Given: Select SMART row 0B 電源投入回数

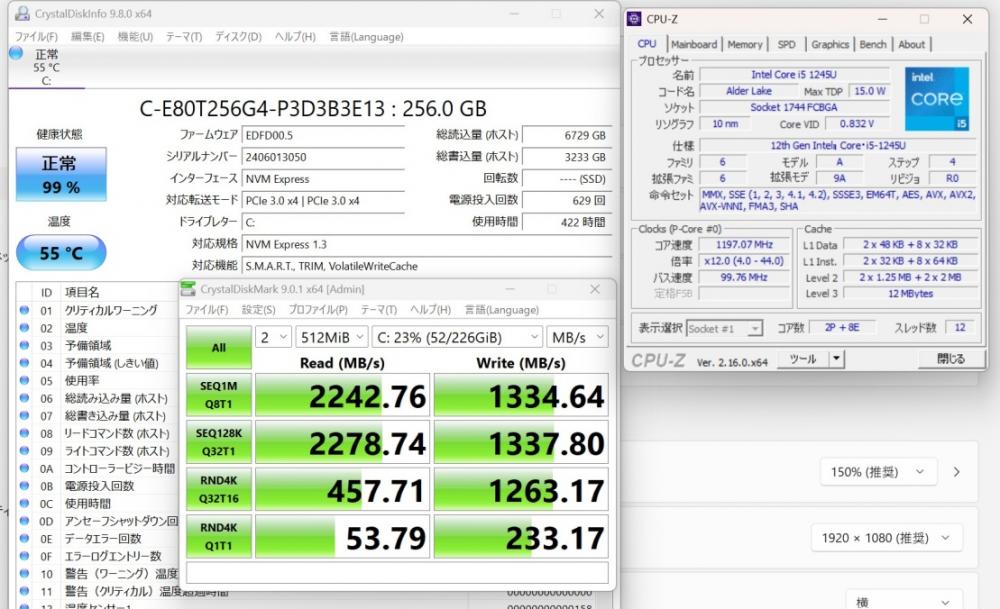Looking at the screenshot, I should point(98,486).
